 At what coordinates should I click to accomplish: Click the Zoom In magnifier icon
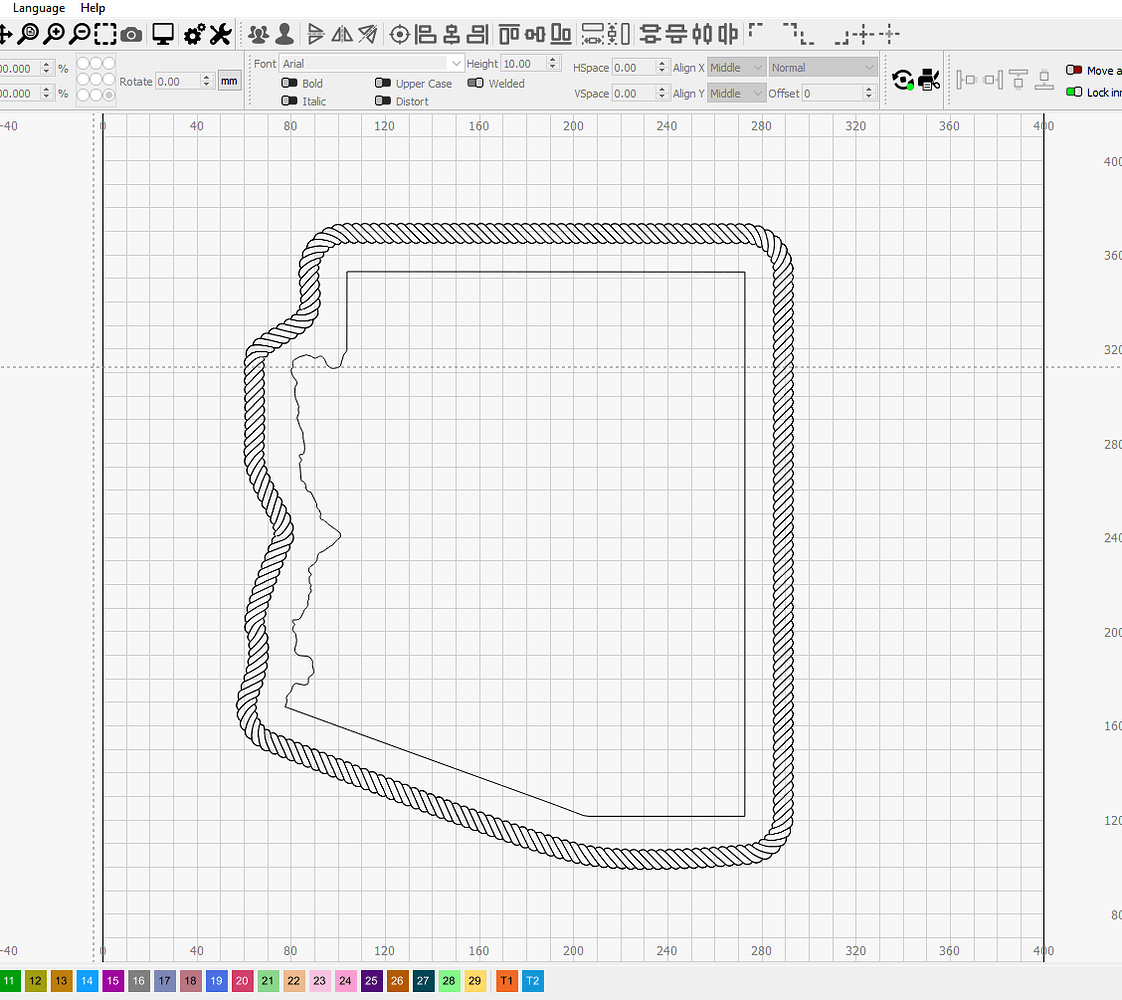(x=54, y=34)
